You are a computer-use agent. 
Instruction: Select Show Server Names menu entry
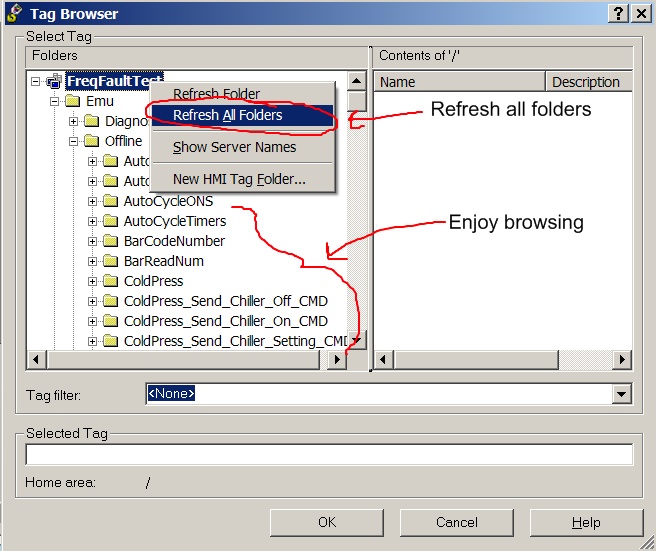pos(243,147)
